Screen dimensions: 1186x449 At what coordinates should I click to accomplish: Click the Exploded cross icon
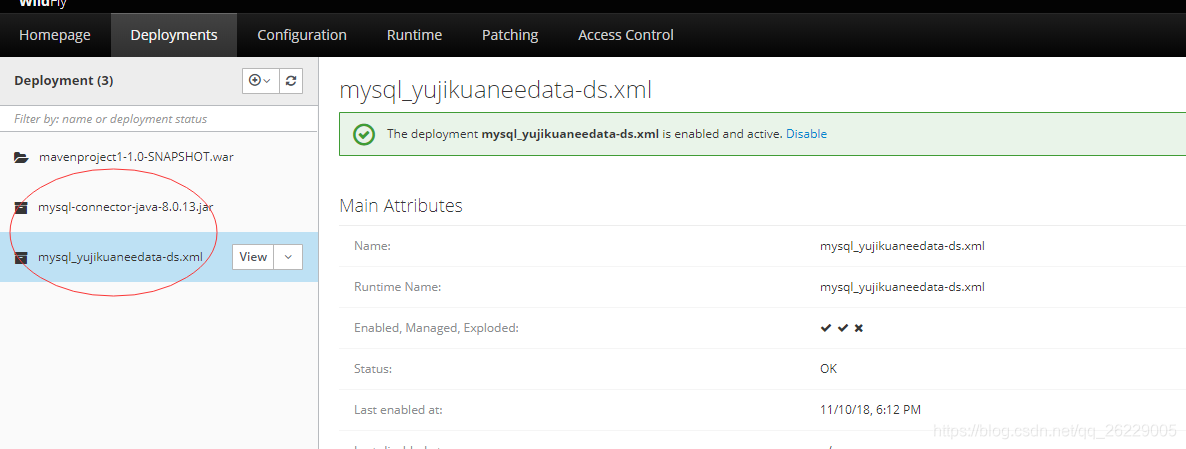858,328
